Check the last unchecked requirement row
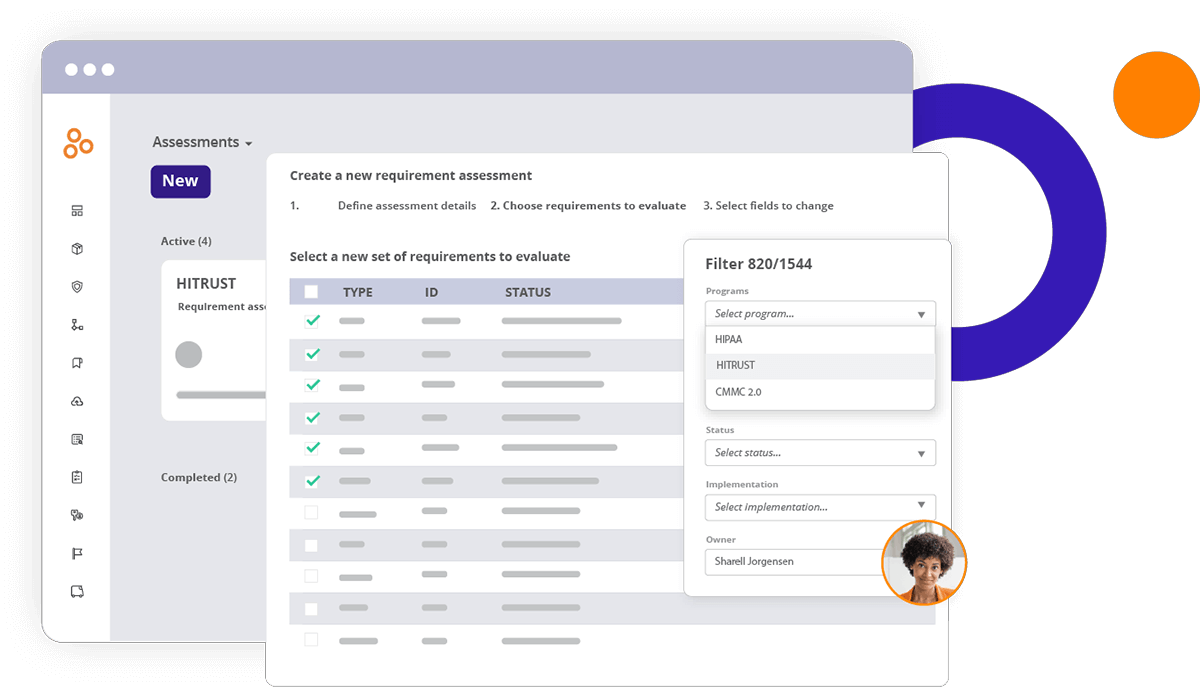Viewport: 1200px width, 687px height. coord(311,639)
